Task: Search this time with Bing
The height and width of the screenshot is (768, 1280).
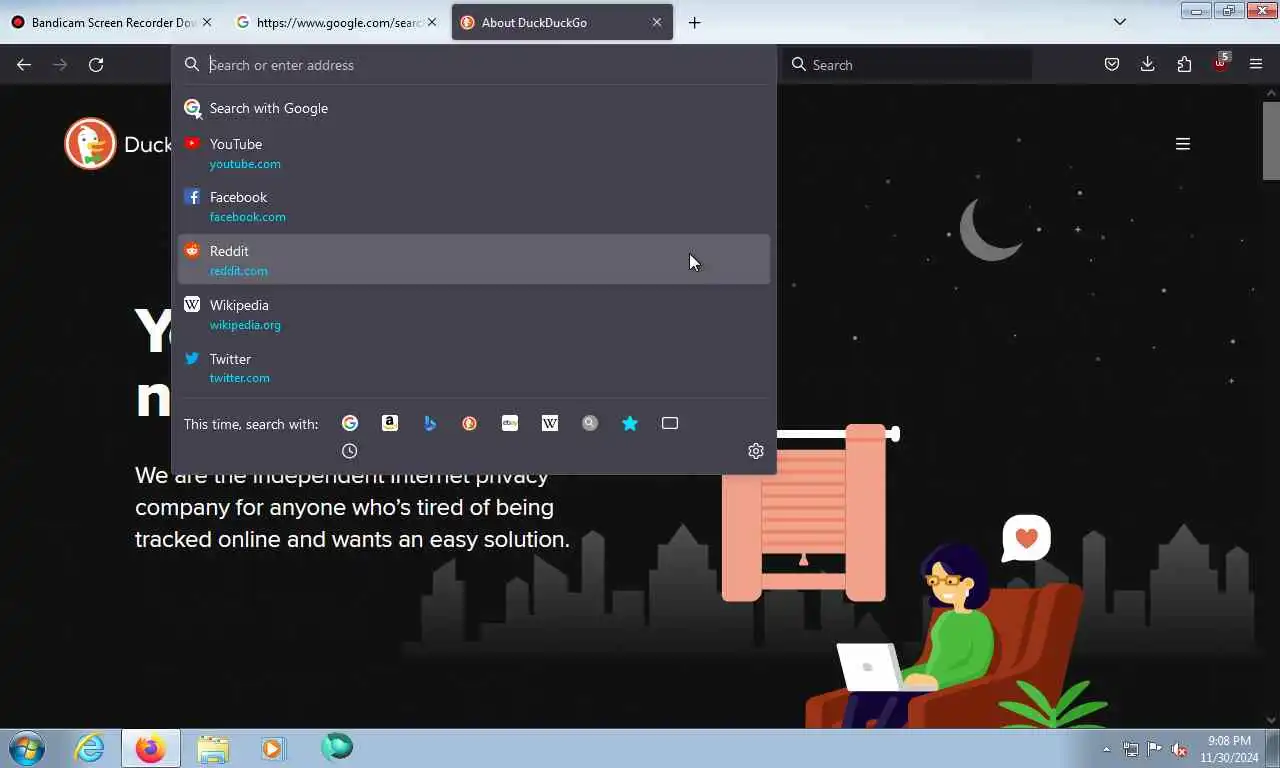Action: pos(430,423)
